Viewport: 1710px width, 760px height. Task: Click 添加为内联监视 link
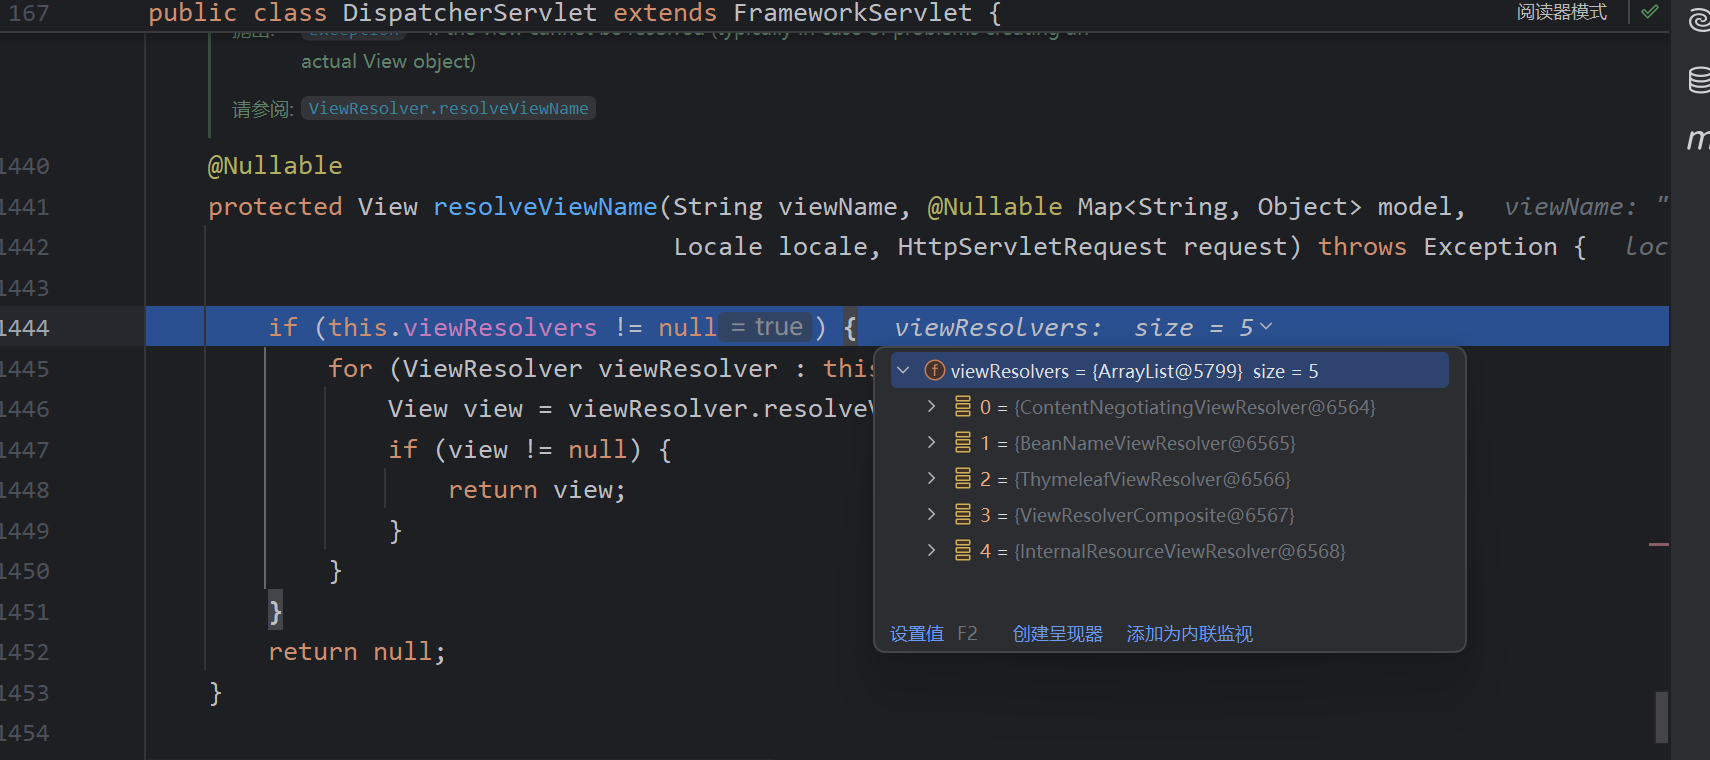[x=1190, y=634]
